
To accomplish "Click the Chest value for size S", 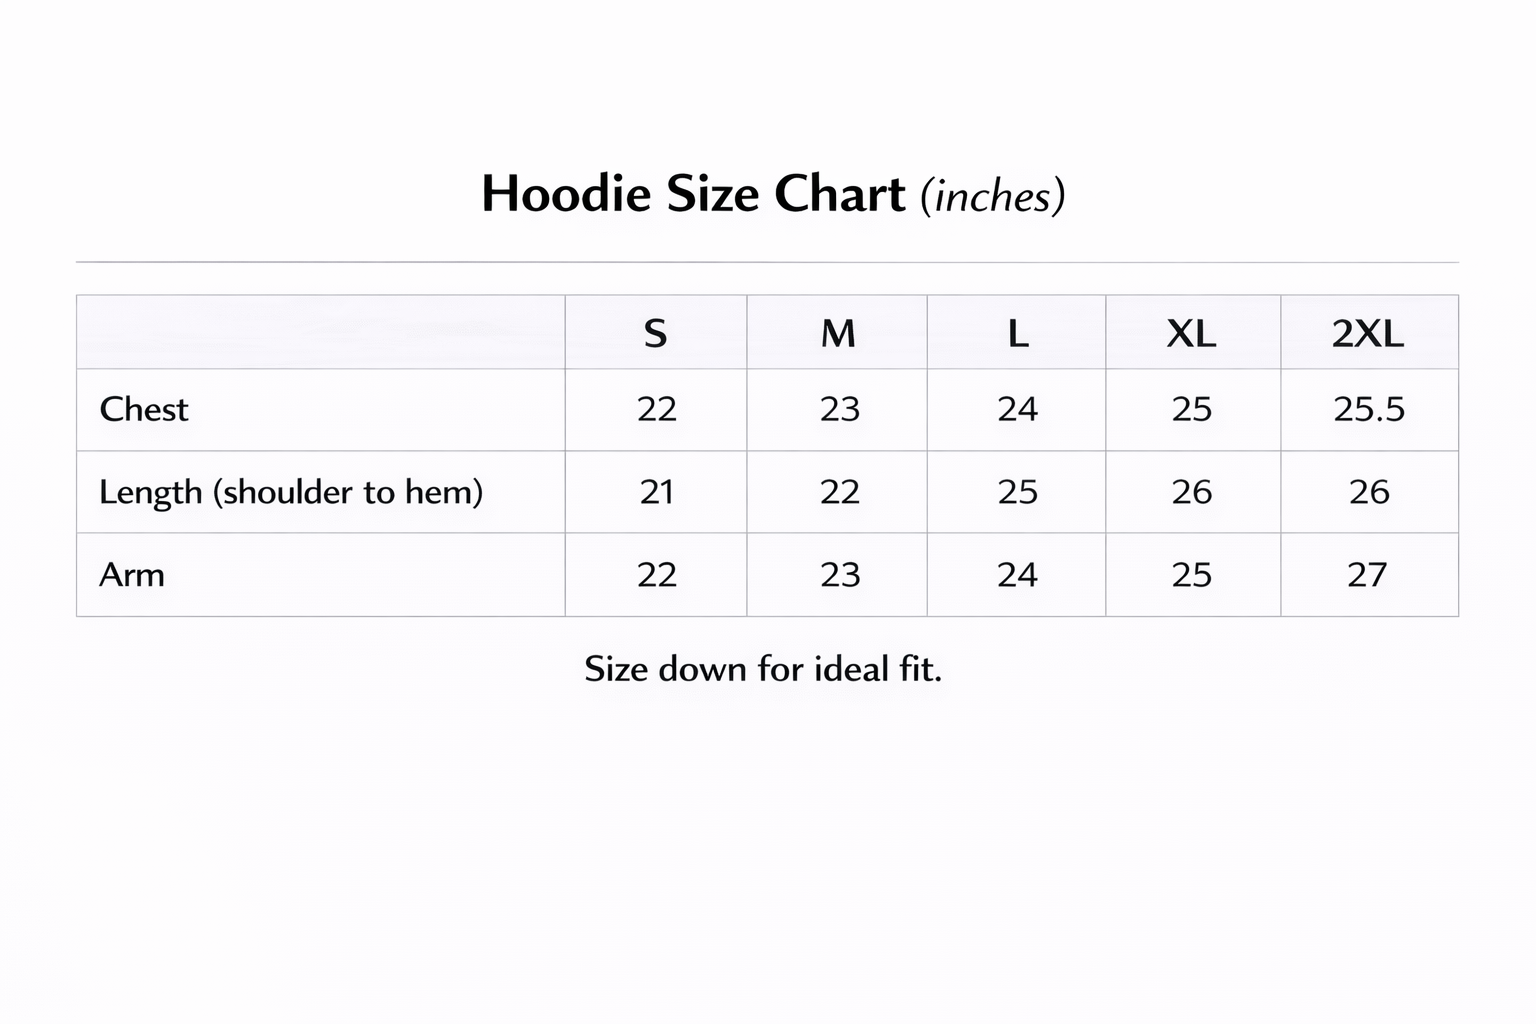I will pyautogui.click(x=657, y=409).
